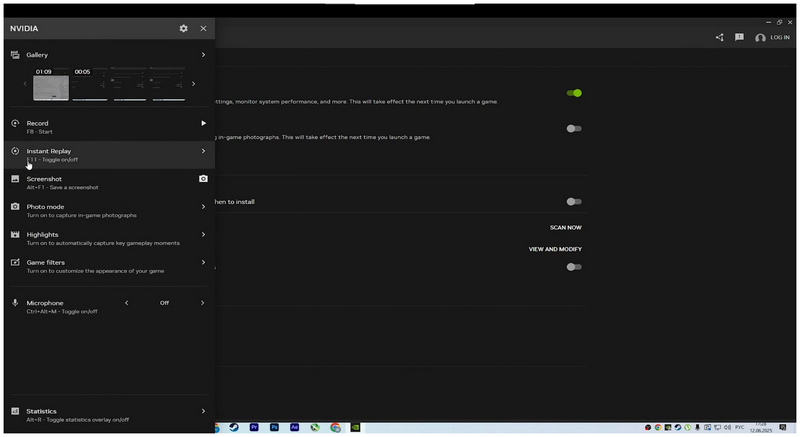Click the LOG IN link

(x=780, y=38)
